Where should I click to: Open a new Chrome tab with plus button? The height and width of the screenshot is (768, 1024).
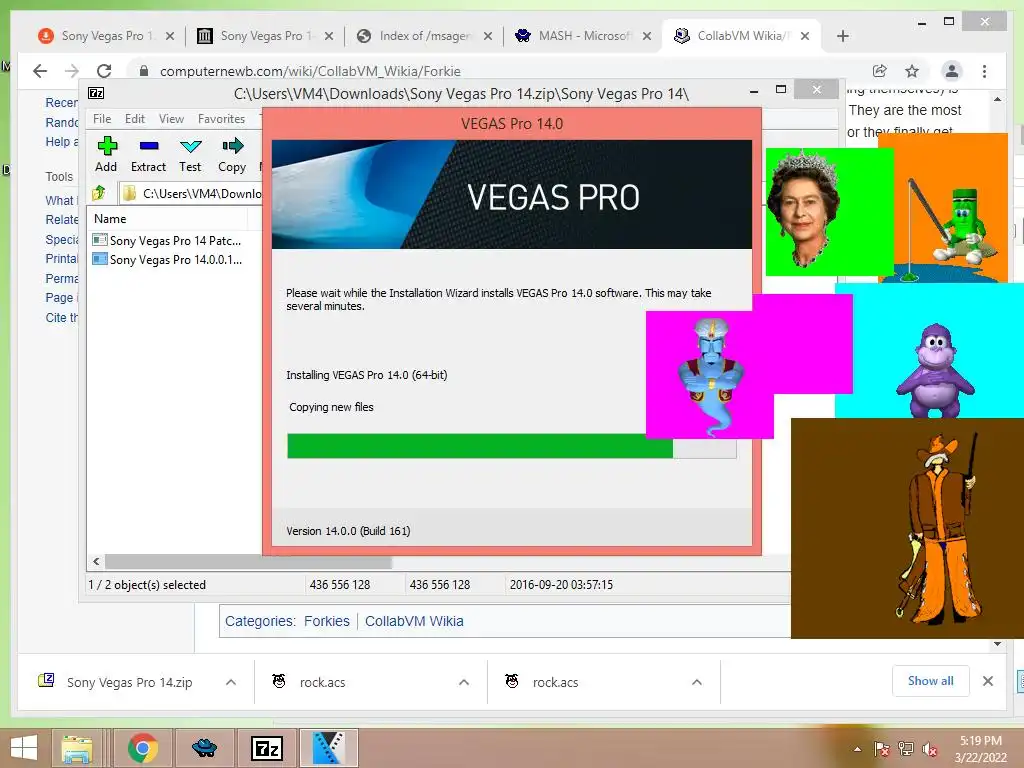click(x=842, y=36)
